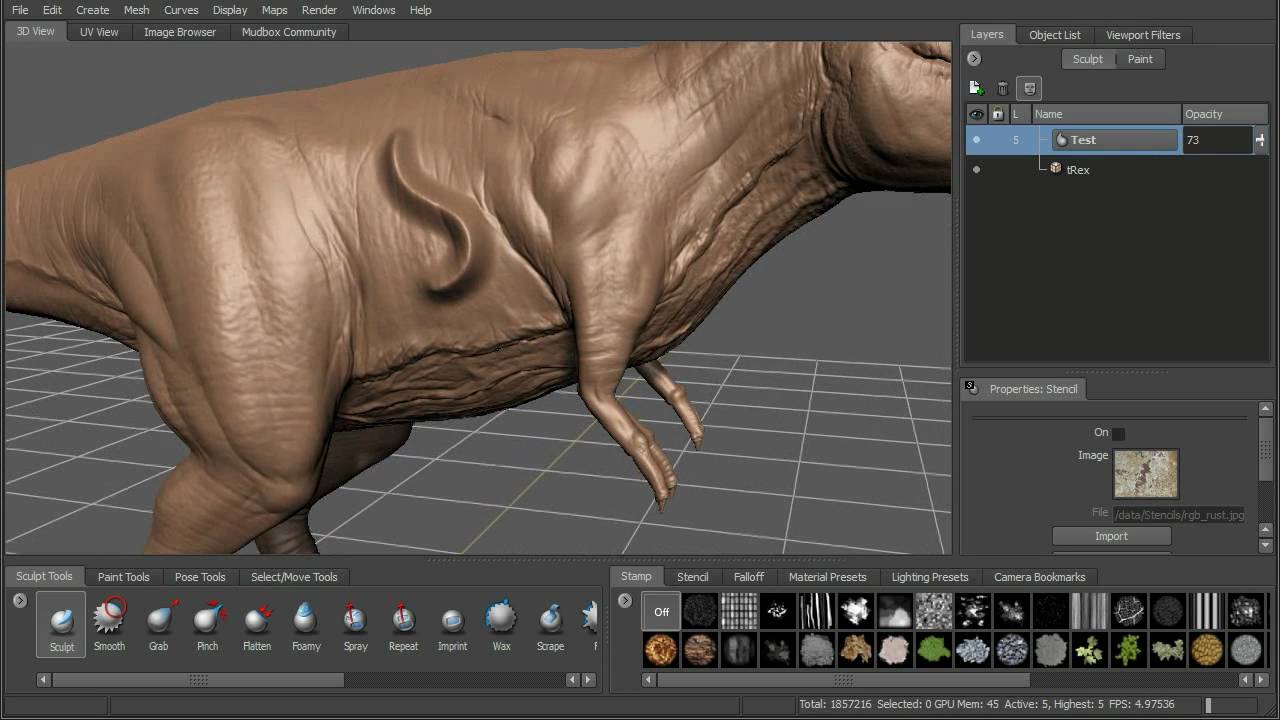Expand the Sculpt Tools tray

click(x=19, y=601)
